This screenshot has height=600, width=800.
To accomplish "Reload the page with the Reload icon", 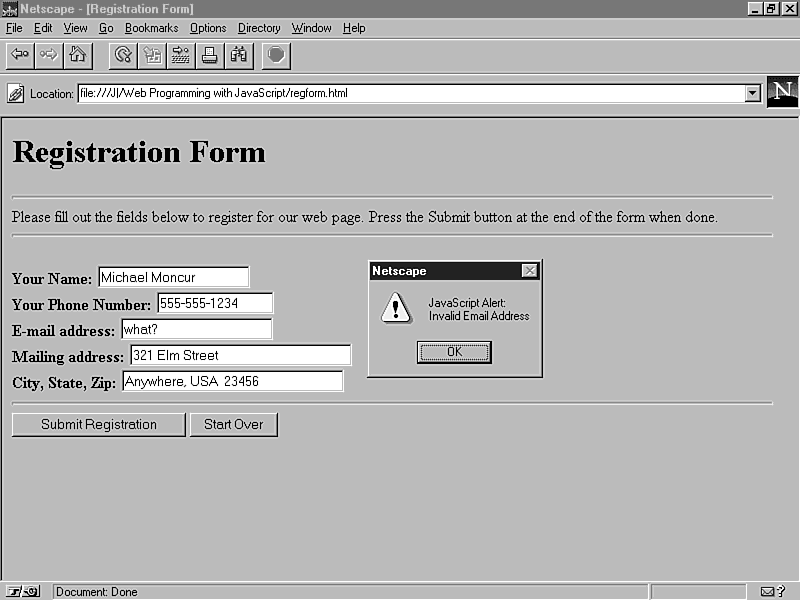I will 123,55.
